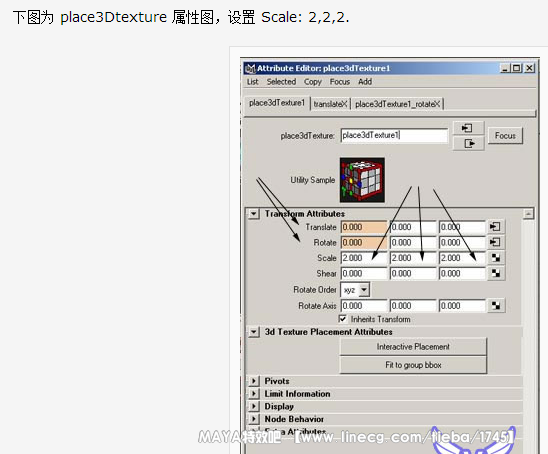548x454 pixels.
Task: Click the Rotate Z value field
Action: click(462, 243)
